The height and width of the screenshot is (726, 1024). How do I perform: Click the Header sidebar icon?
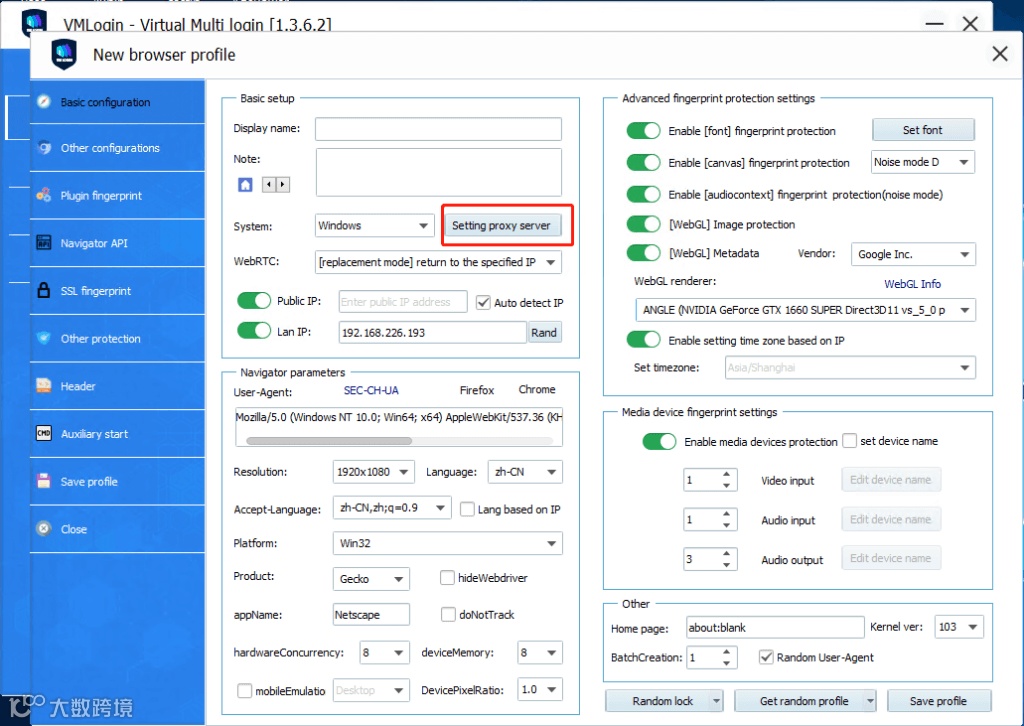tap(44, 386)
